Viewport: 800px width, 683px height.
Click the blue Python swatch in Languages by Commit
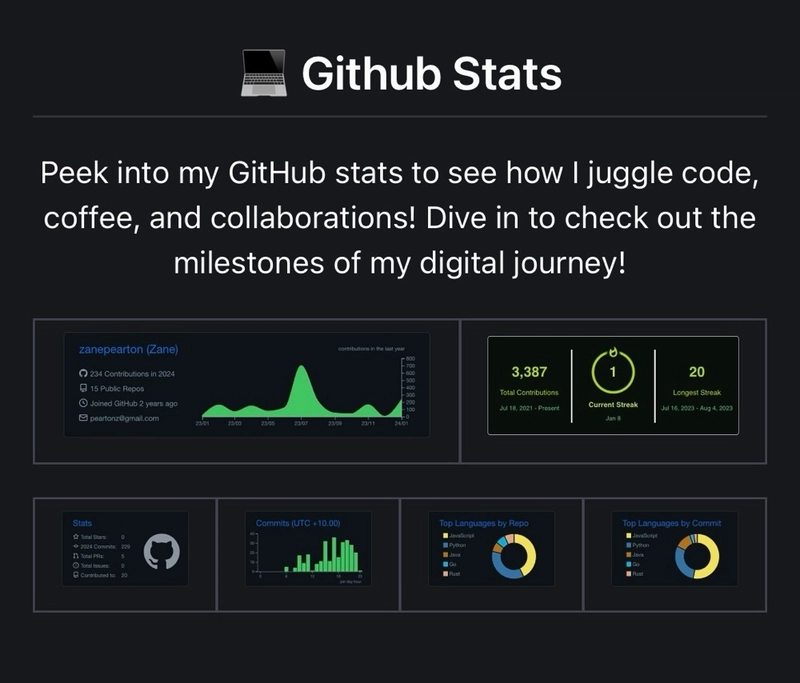point(627,545)
